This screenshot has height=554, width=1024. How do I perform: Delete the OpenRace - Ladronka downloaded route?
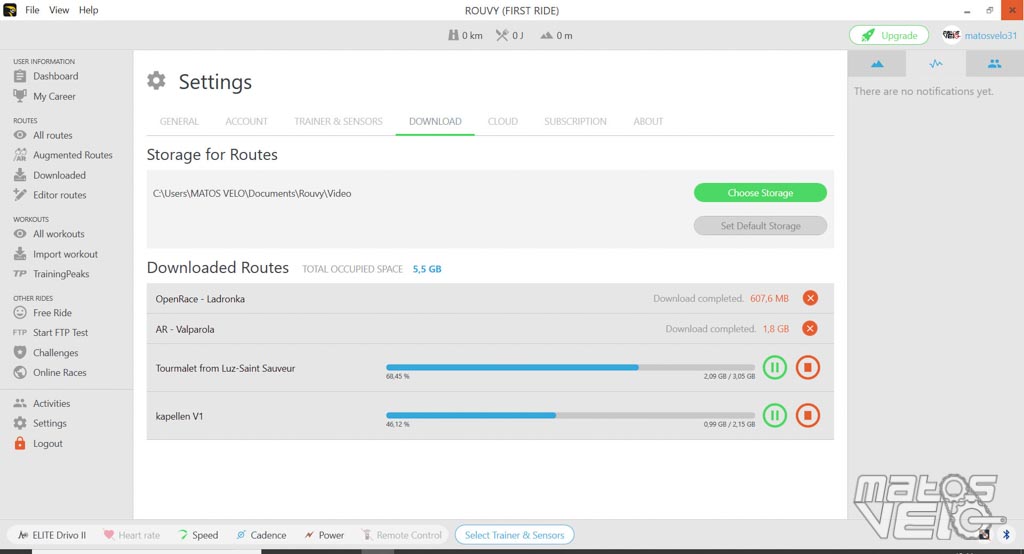(x=810, y=298)
